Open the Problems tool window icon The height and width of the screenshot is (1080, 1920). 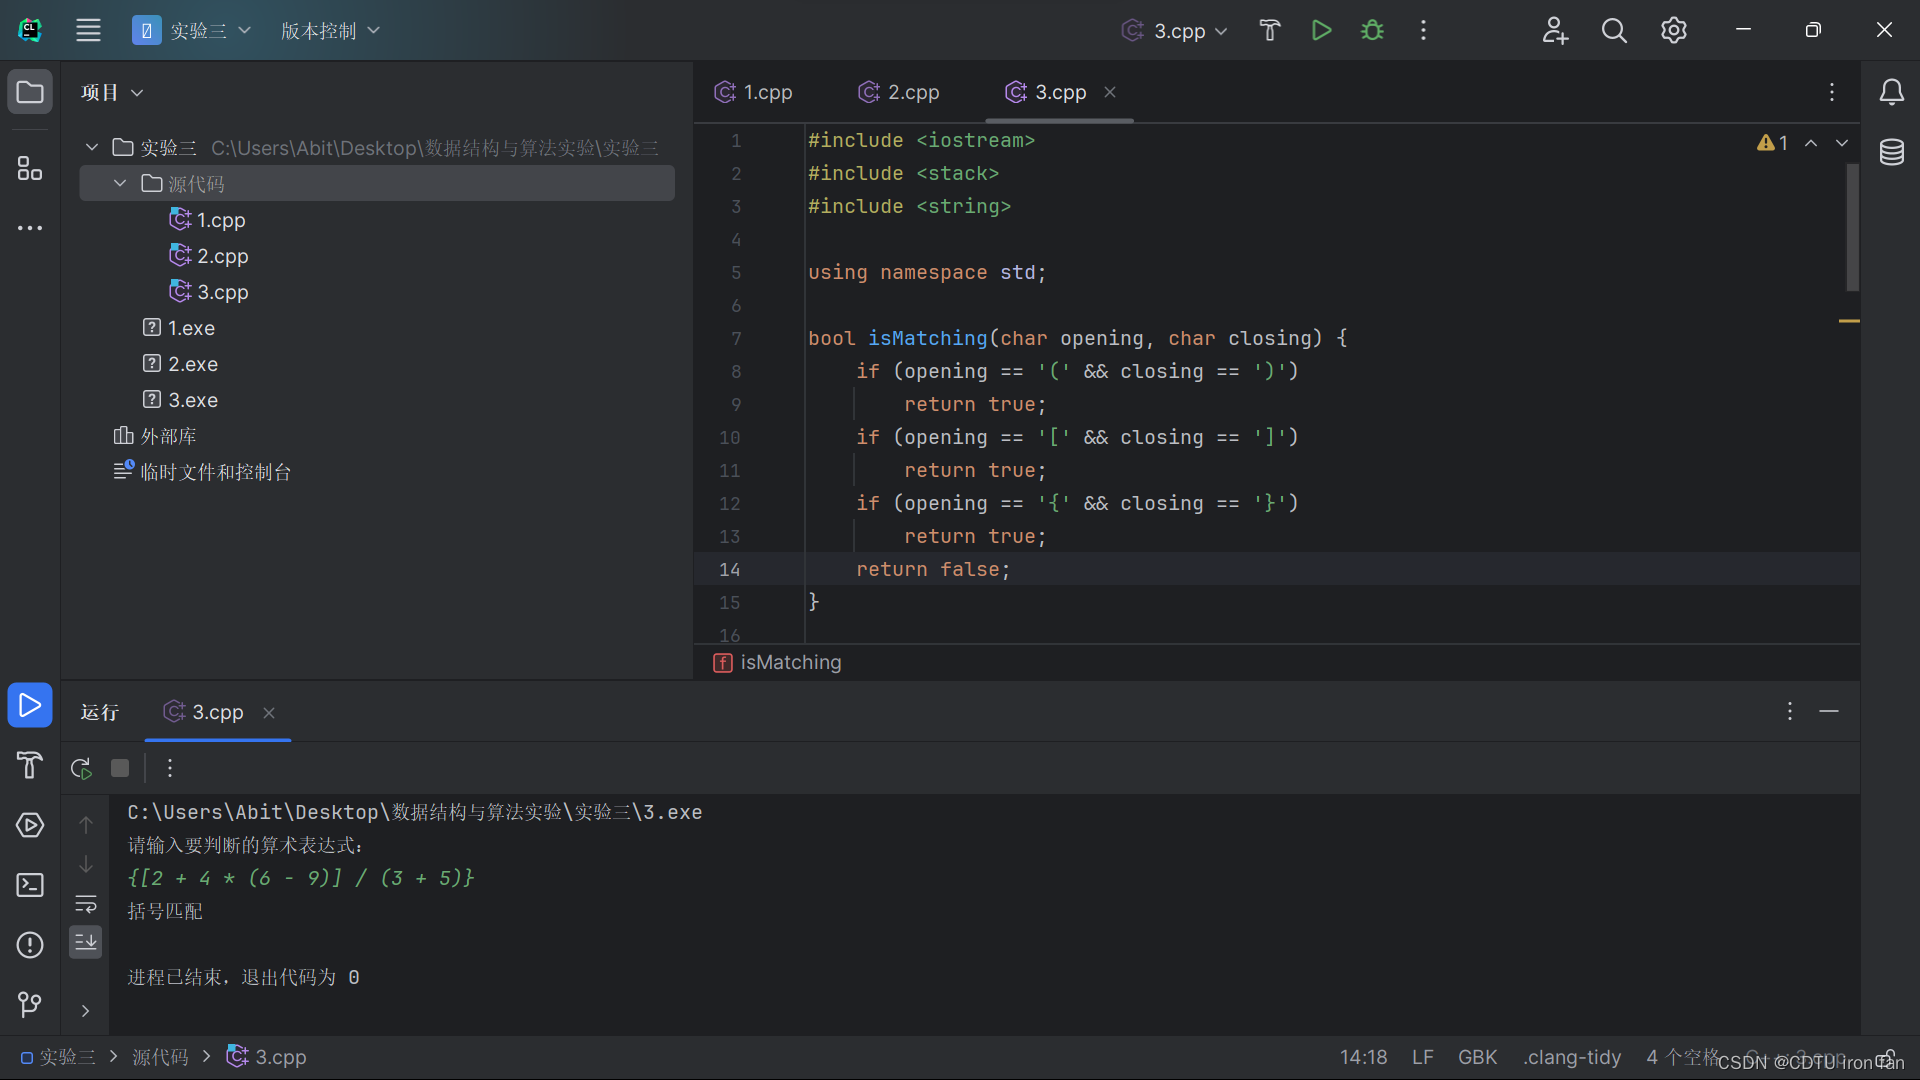point(30,945)
